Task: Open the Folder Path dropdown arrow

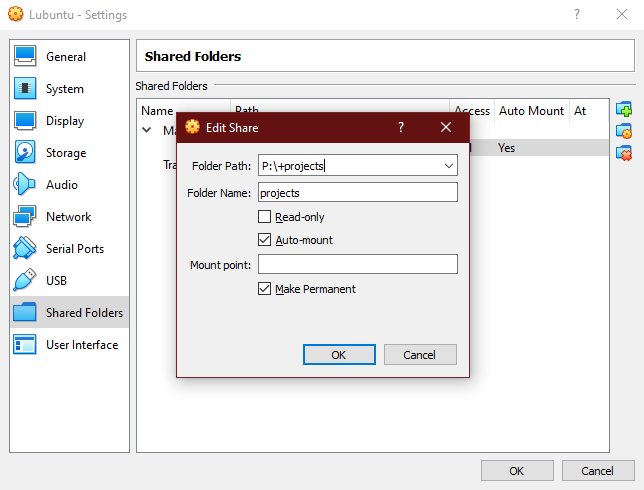Action: 448,166
